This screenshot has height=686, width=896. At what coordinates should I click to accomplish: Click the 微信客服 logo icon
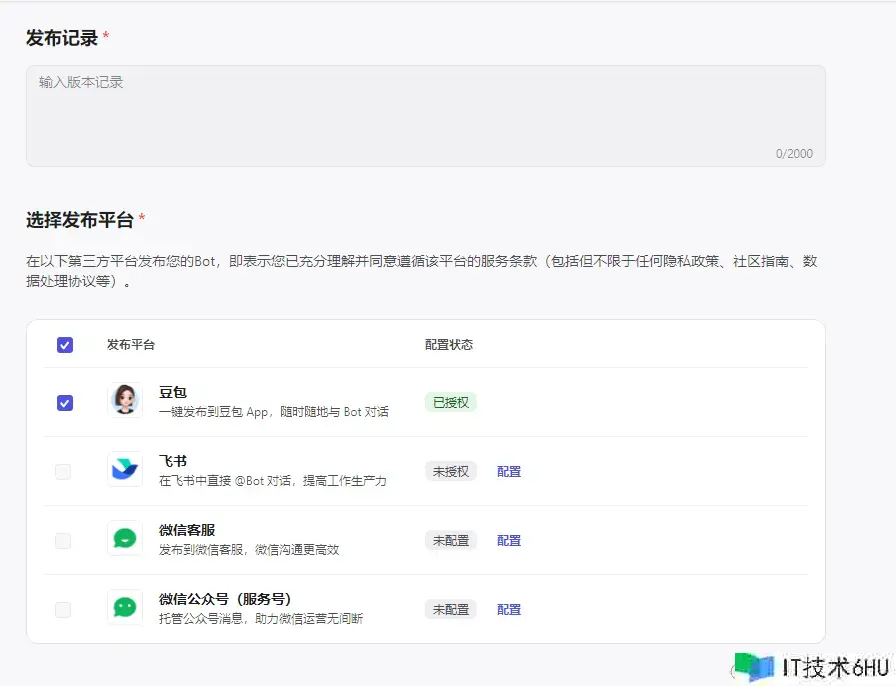click(x=125, y=538)
